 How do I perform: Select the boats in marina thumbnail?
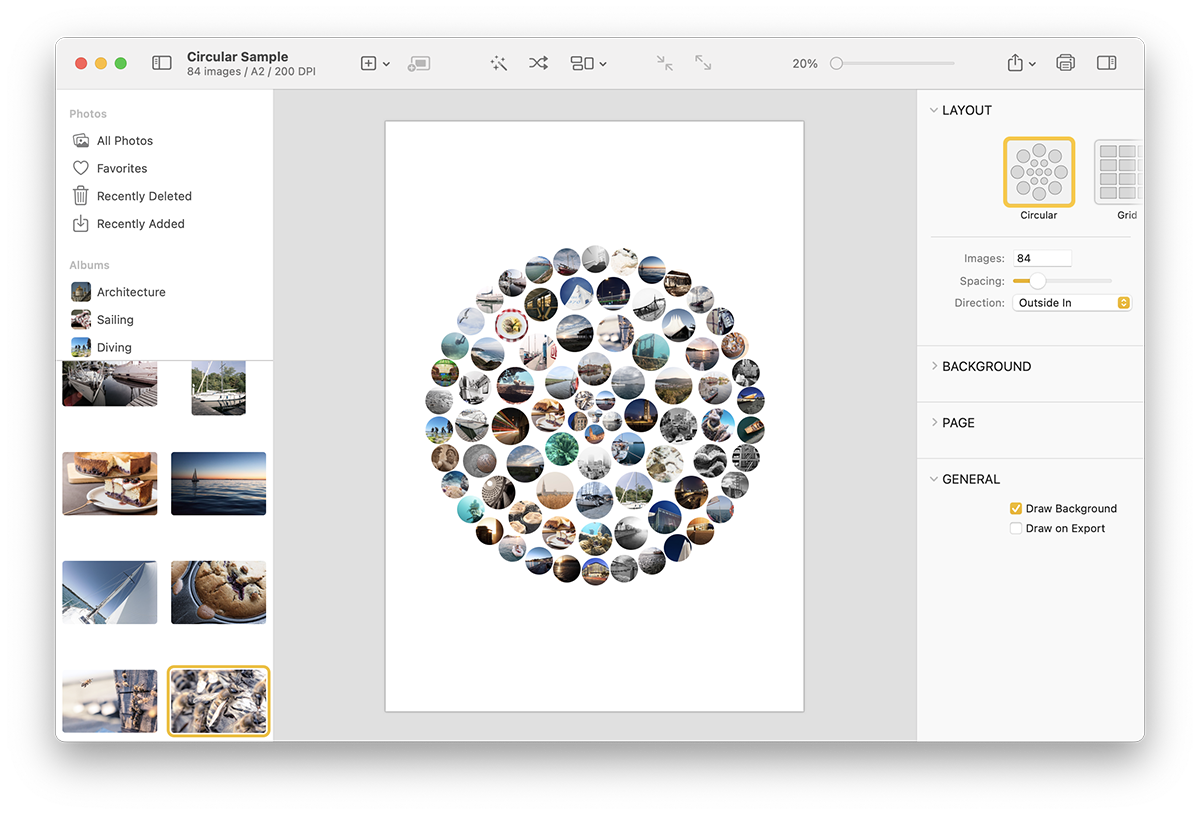pyautogui.click(x=110, y=384)
